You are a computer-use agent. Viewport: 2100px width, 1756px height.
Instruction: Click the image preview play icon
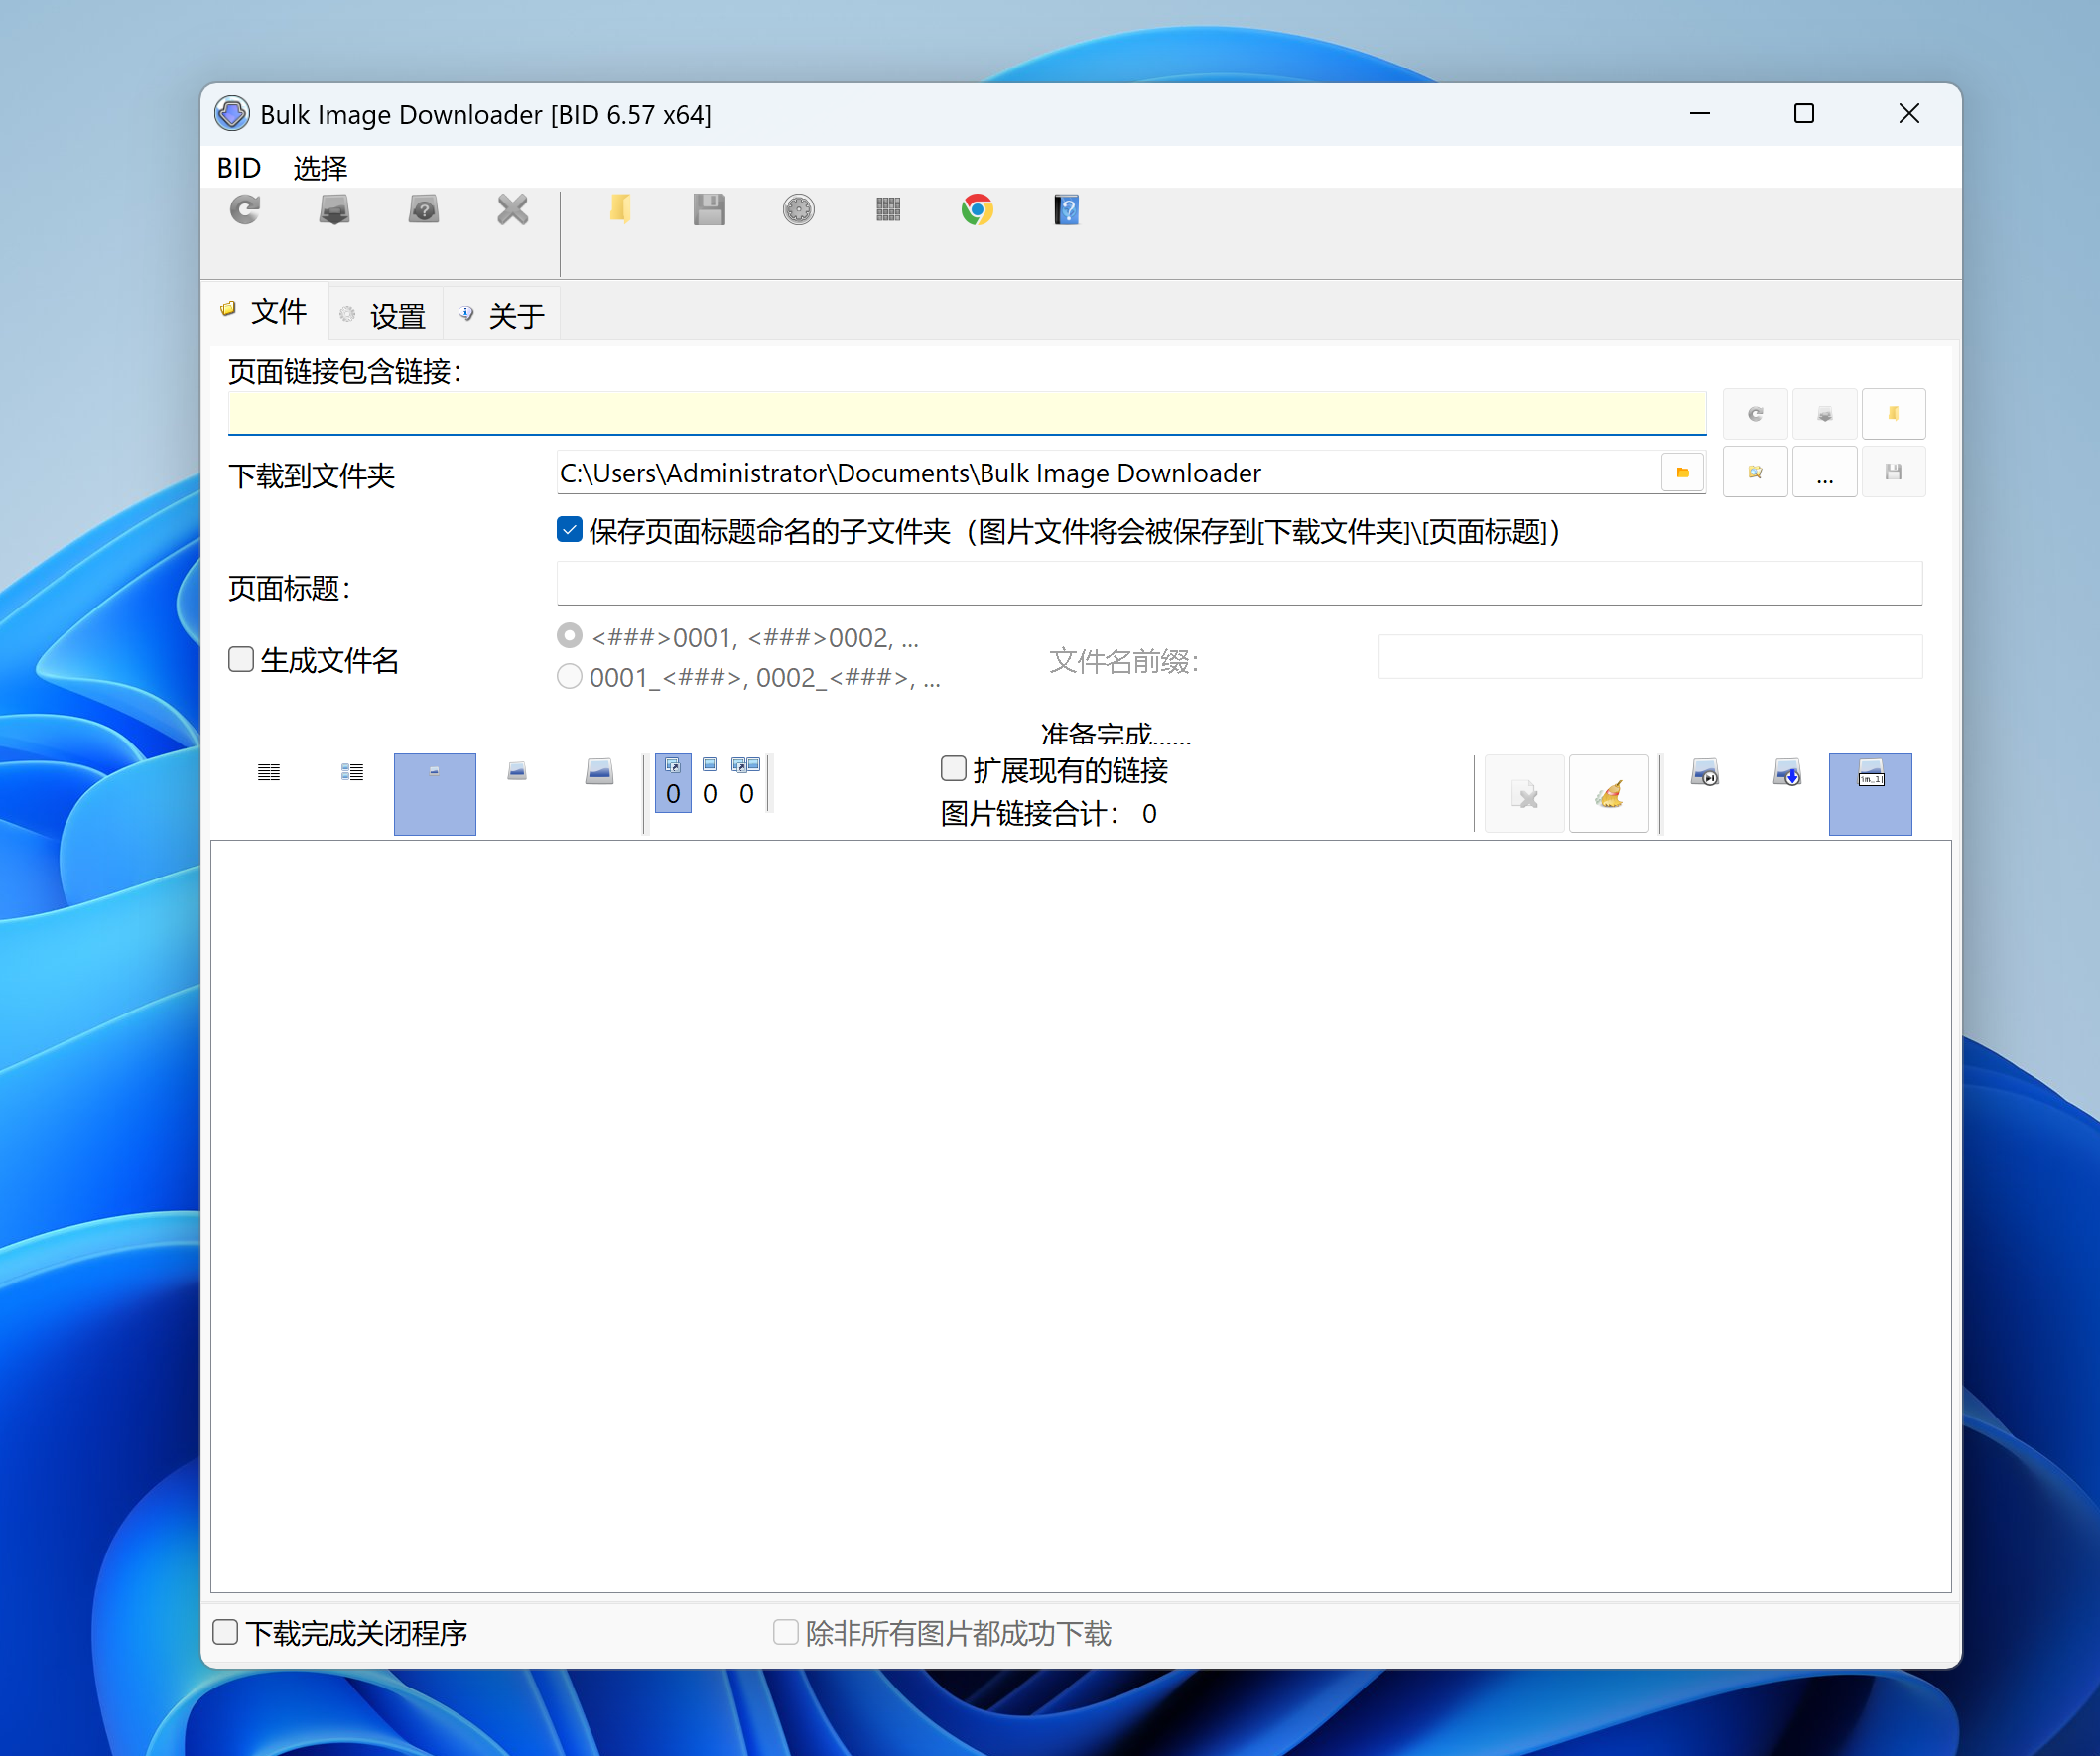(1705, 773)
